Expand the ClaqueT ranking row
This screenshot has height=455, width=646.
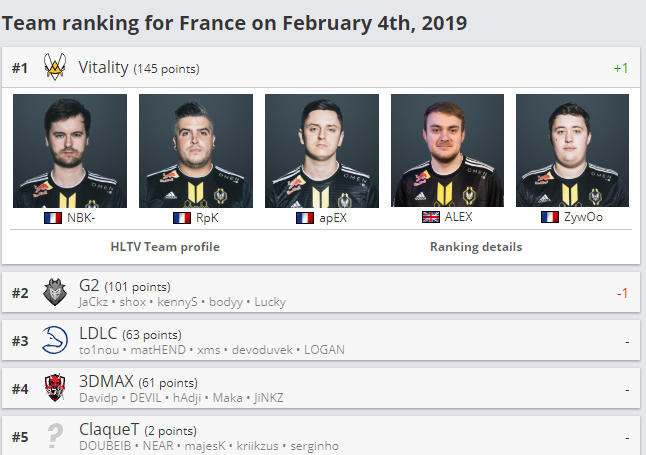tap(321, 436)
